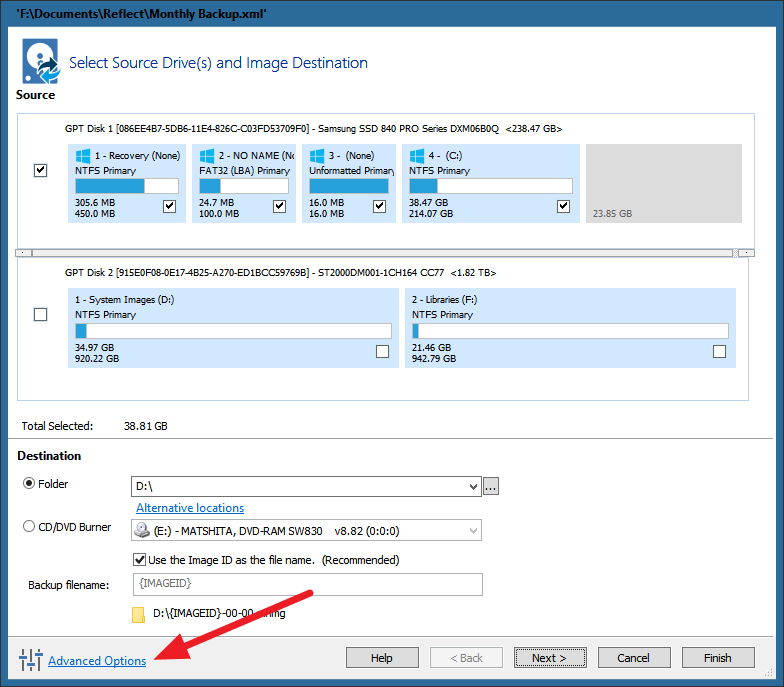
Task: Click C: partition usage bar
Action: (491, 186)
